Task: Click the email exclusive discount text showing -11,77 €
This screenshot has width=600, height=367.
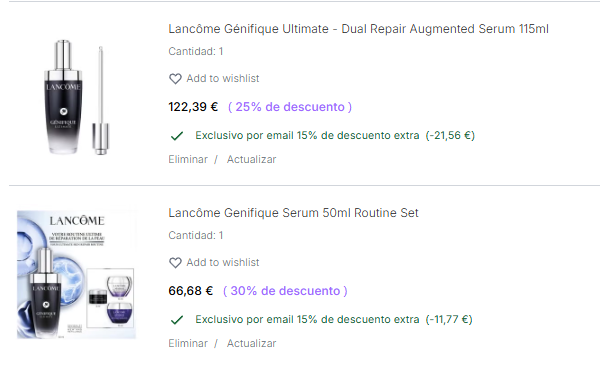Action: (334, 320)
